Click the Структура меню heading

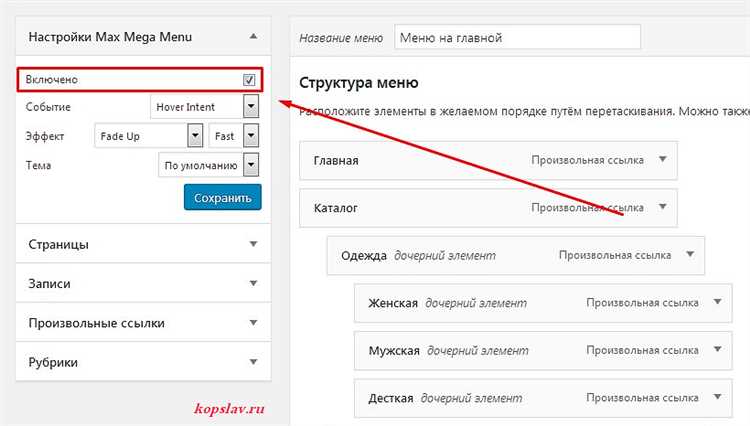tap(358, 83)
